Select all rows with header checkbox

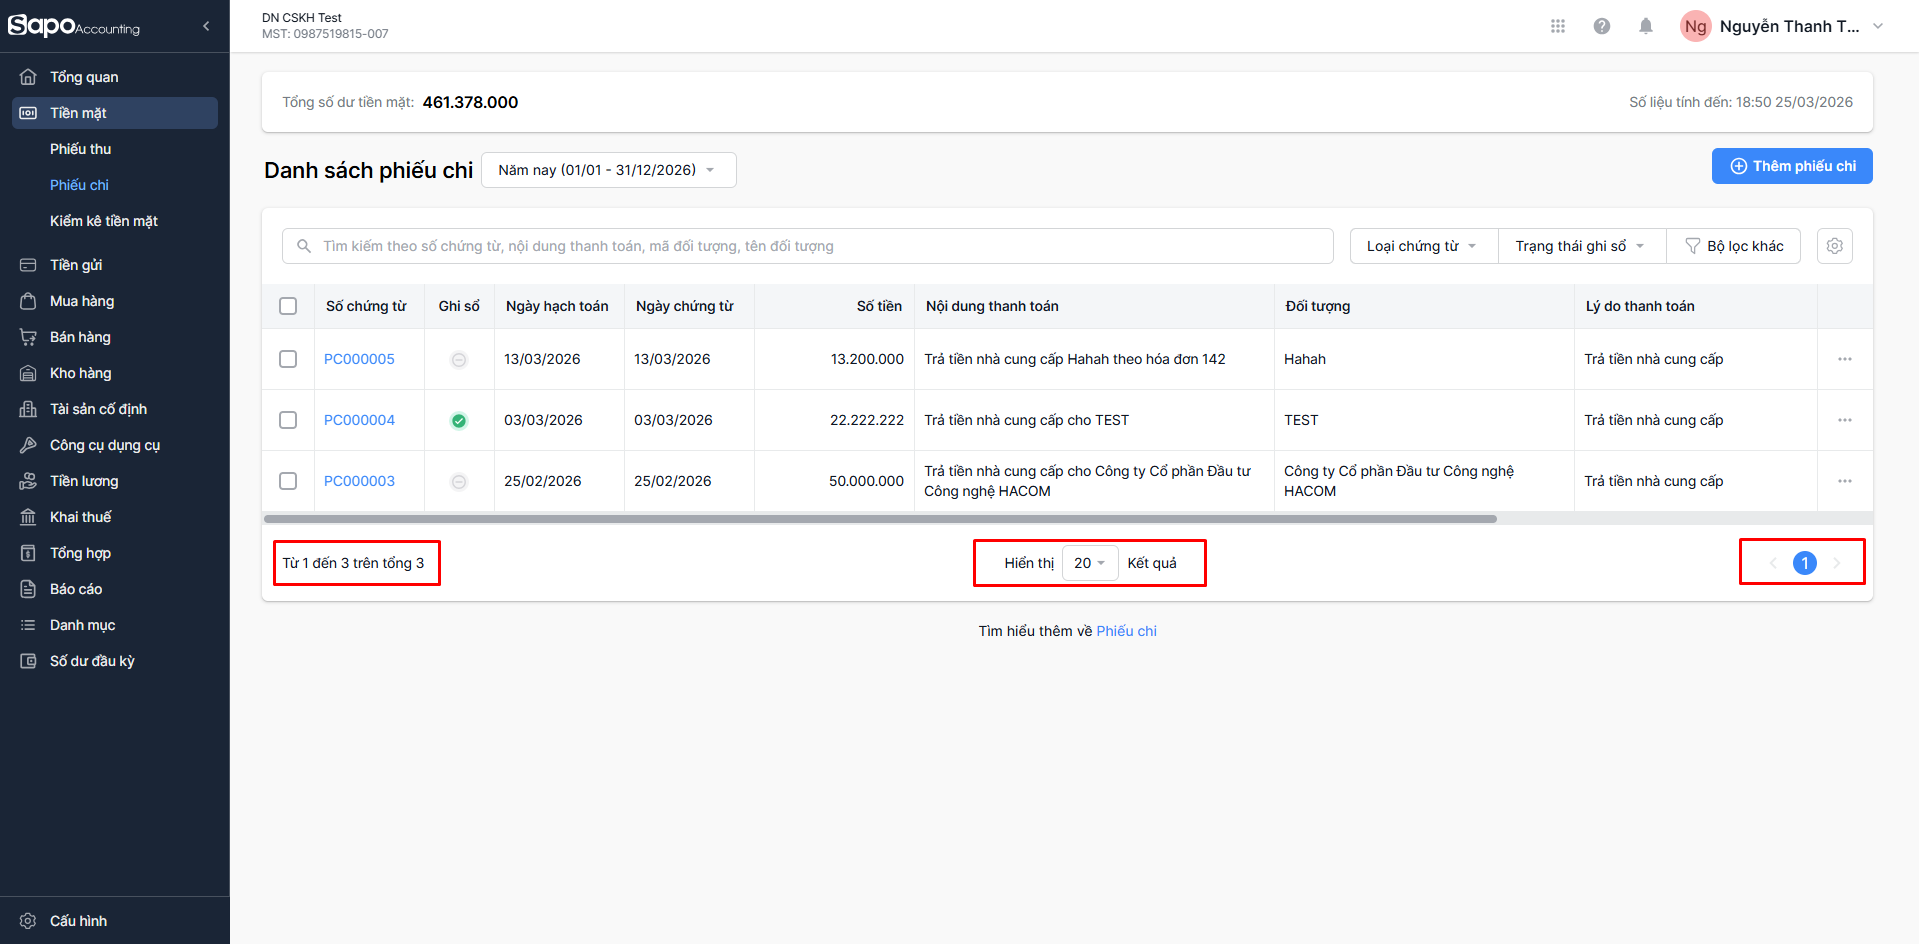(288, 306)
